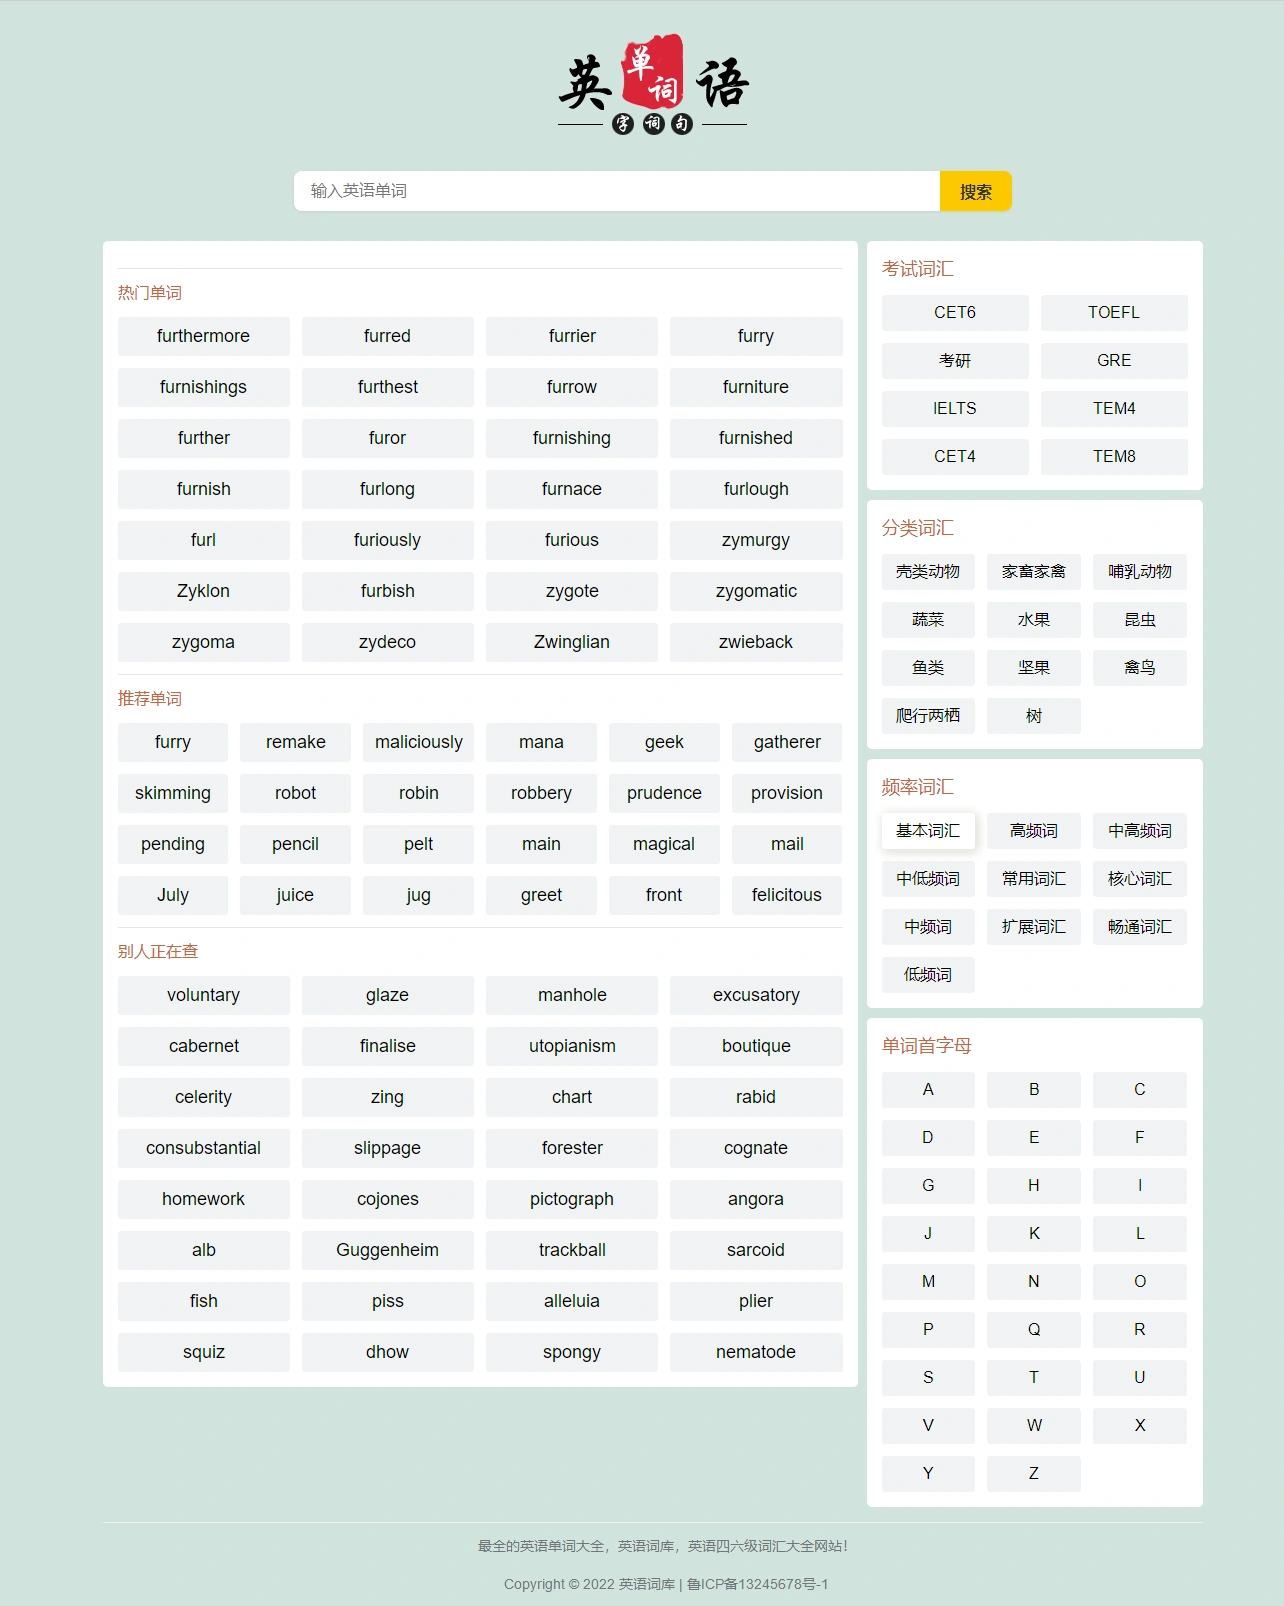Open the word 'furthermore'
This screenshot has width=1284, height=1606.
click(x=203, y=336)
